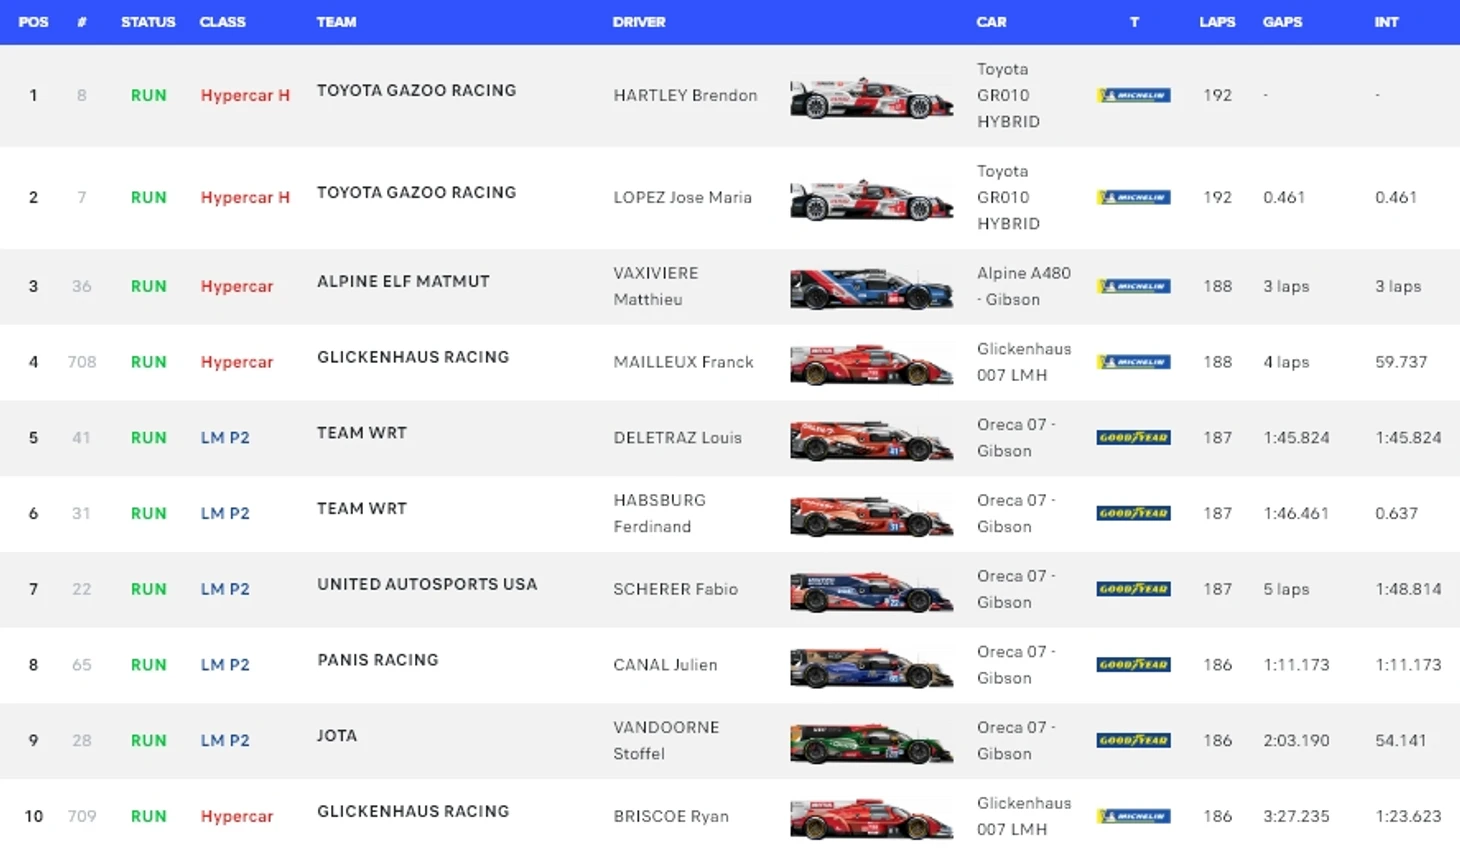
Task: Click the Michelin logo in Mailleux's row
Action: 1133,362
